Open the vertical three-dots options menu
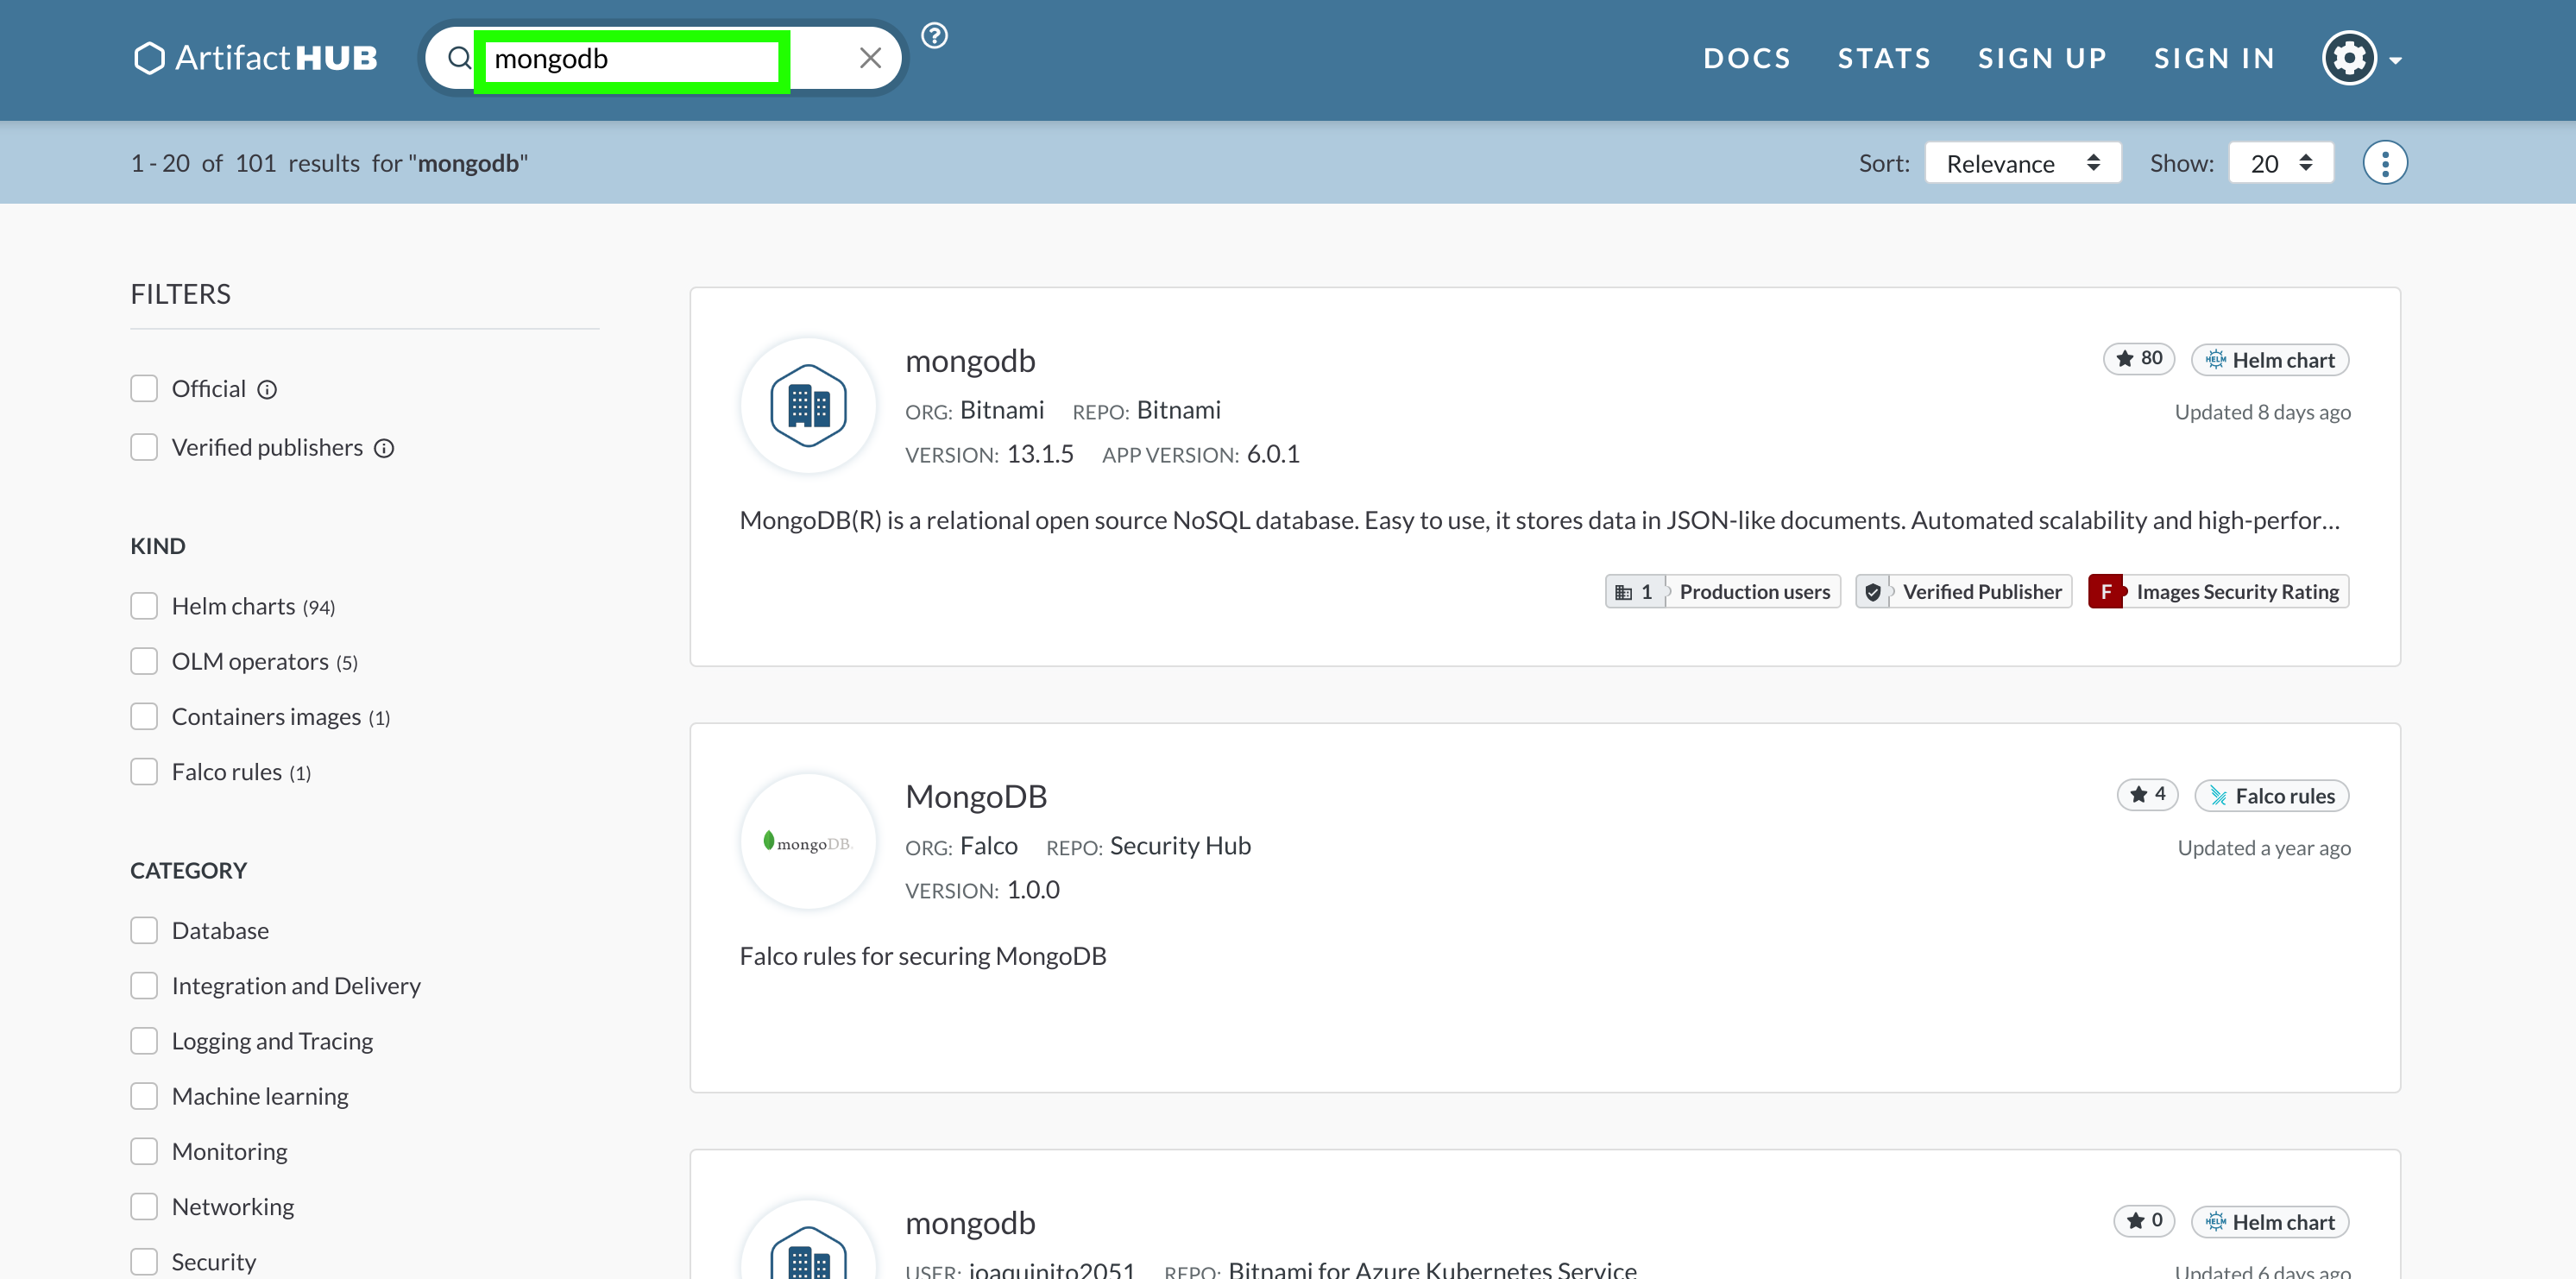Viewport: 2576px width, 1279px height. [2384, 163]
